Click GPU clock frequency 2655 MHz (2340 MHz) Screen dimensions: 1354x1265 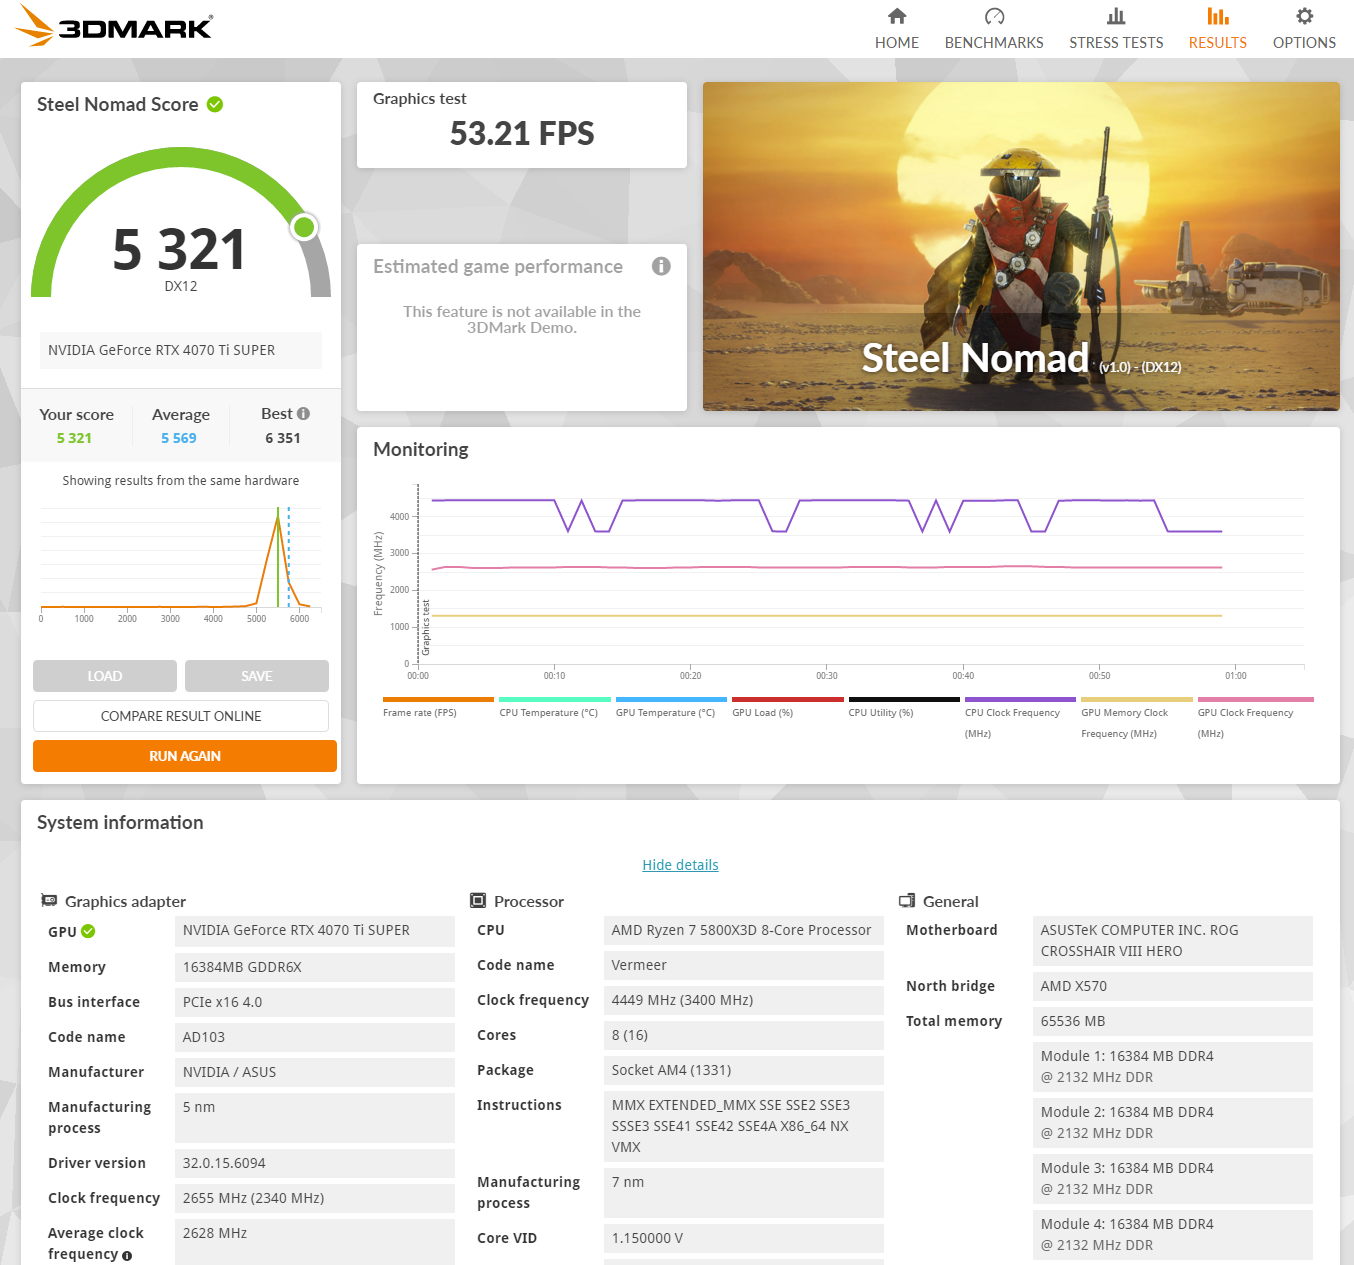pos(315,1198)
